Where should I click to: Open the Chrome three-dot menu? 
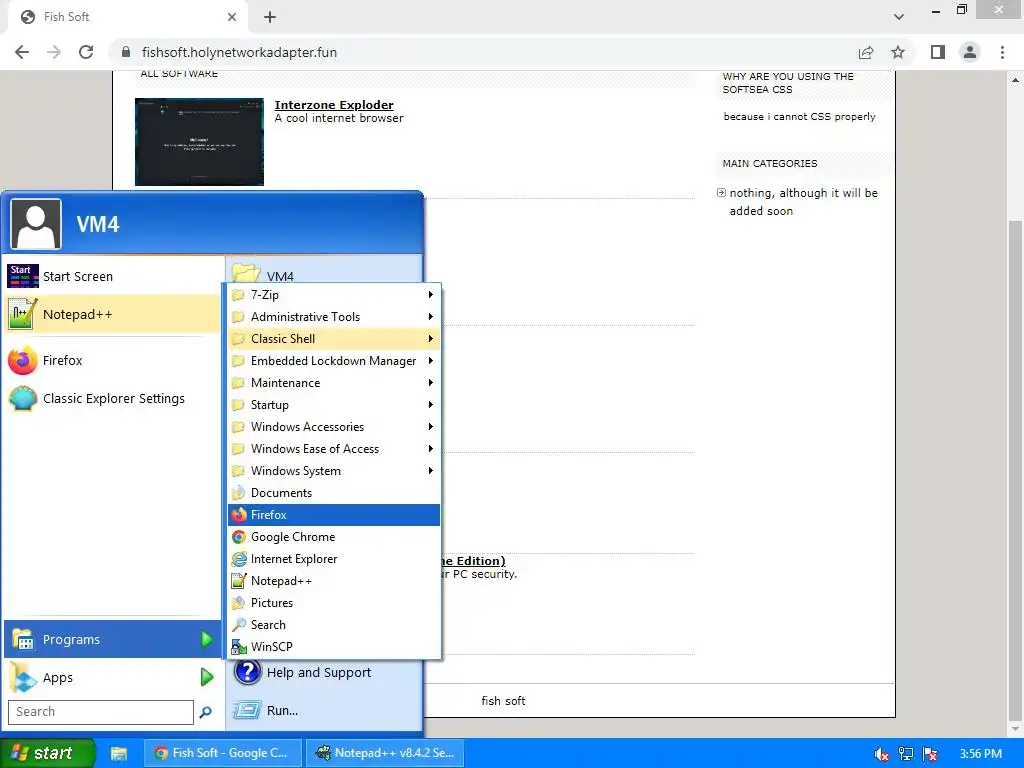click(x=1002, y=52)
